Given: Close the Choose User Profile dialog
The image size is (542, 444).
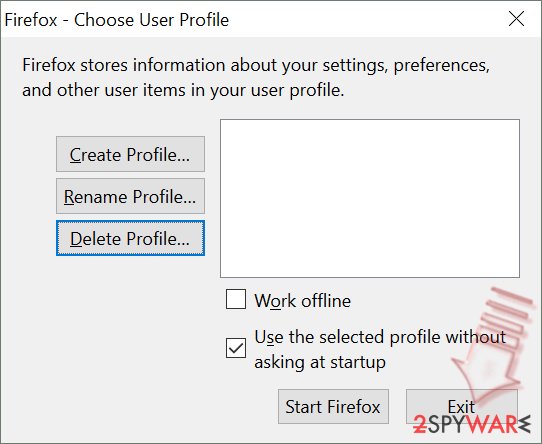Looking at the screenshot, I should (x=516, y=19).
